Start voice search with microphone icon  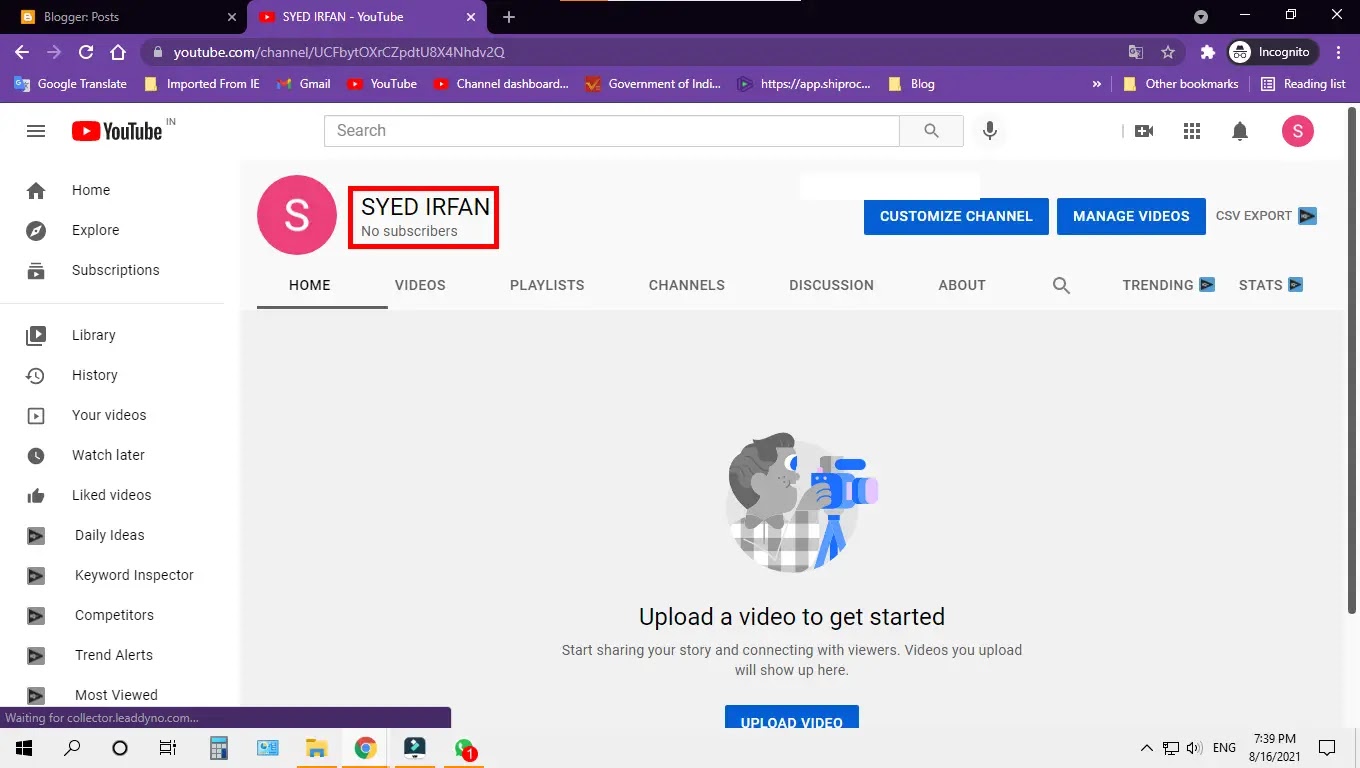[x=990, y=131]
